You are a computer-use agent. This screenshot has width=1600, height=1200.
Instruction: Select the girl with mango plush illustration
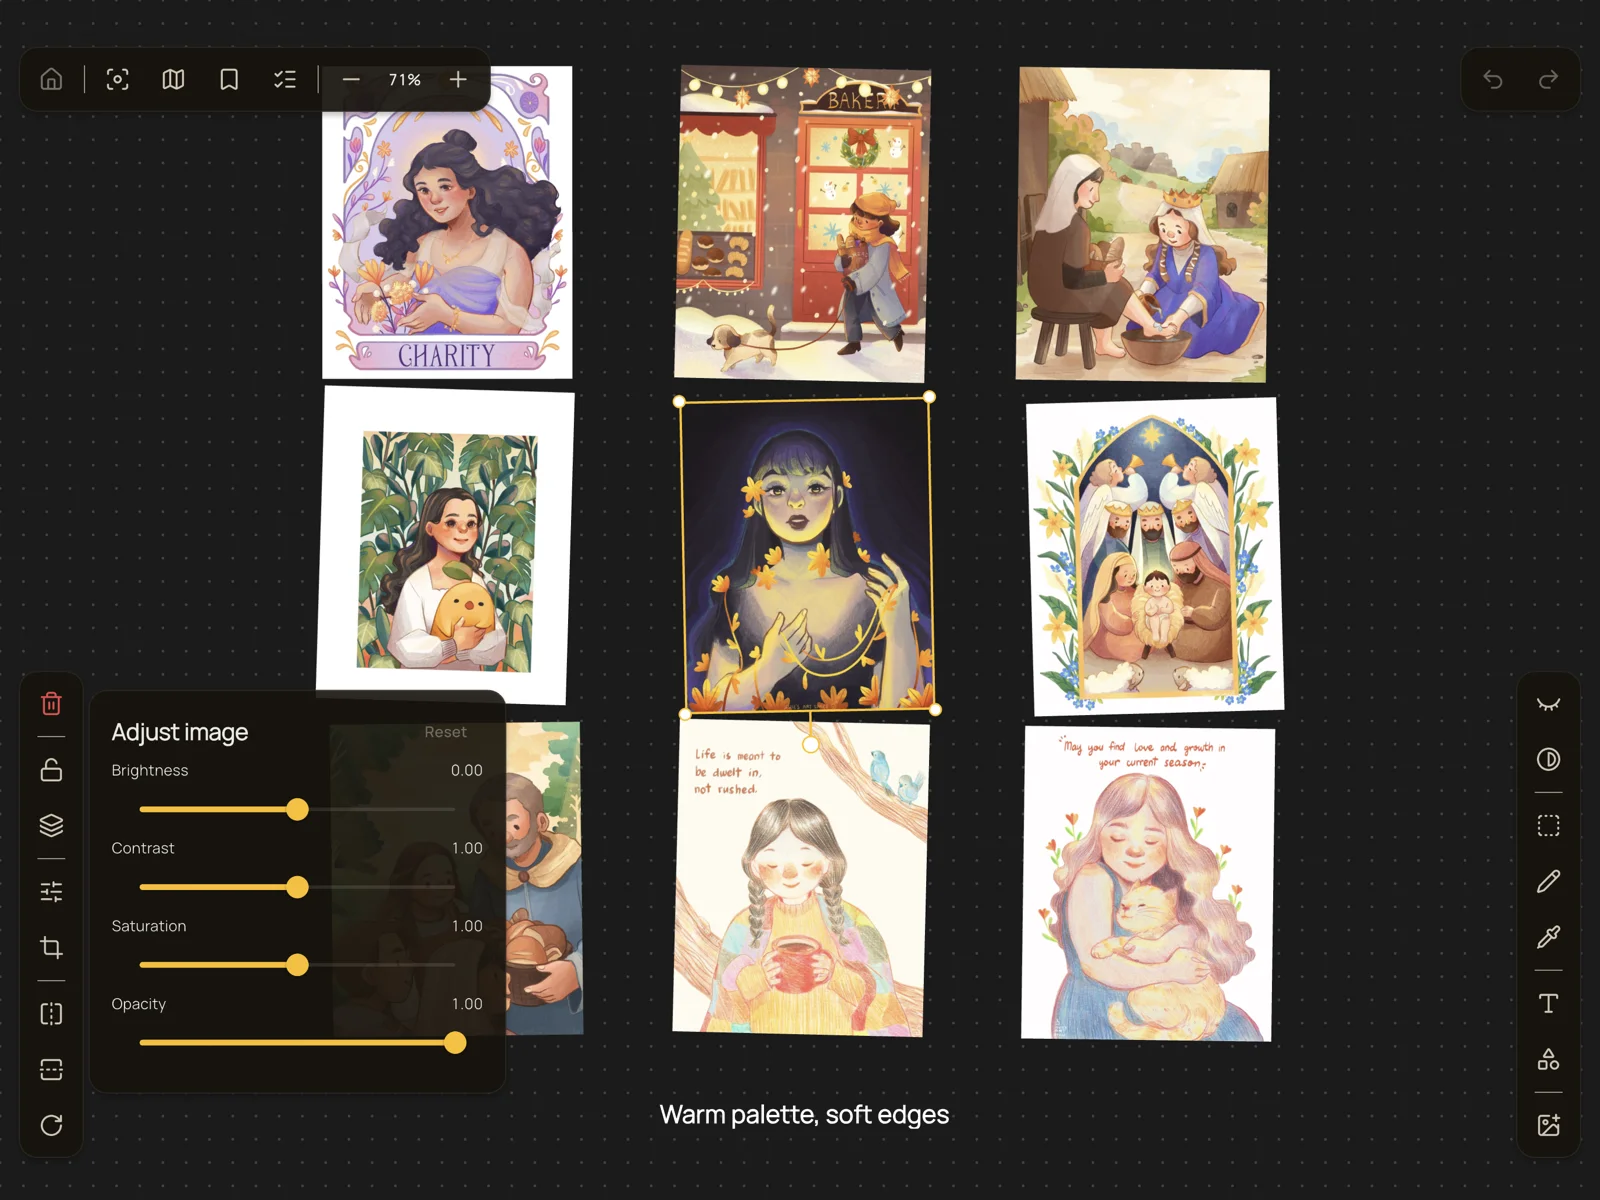(445, 545)
